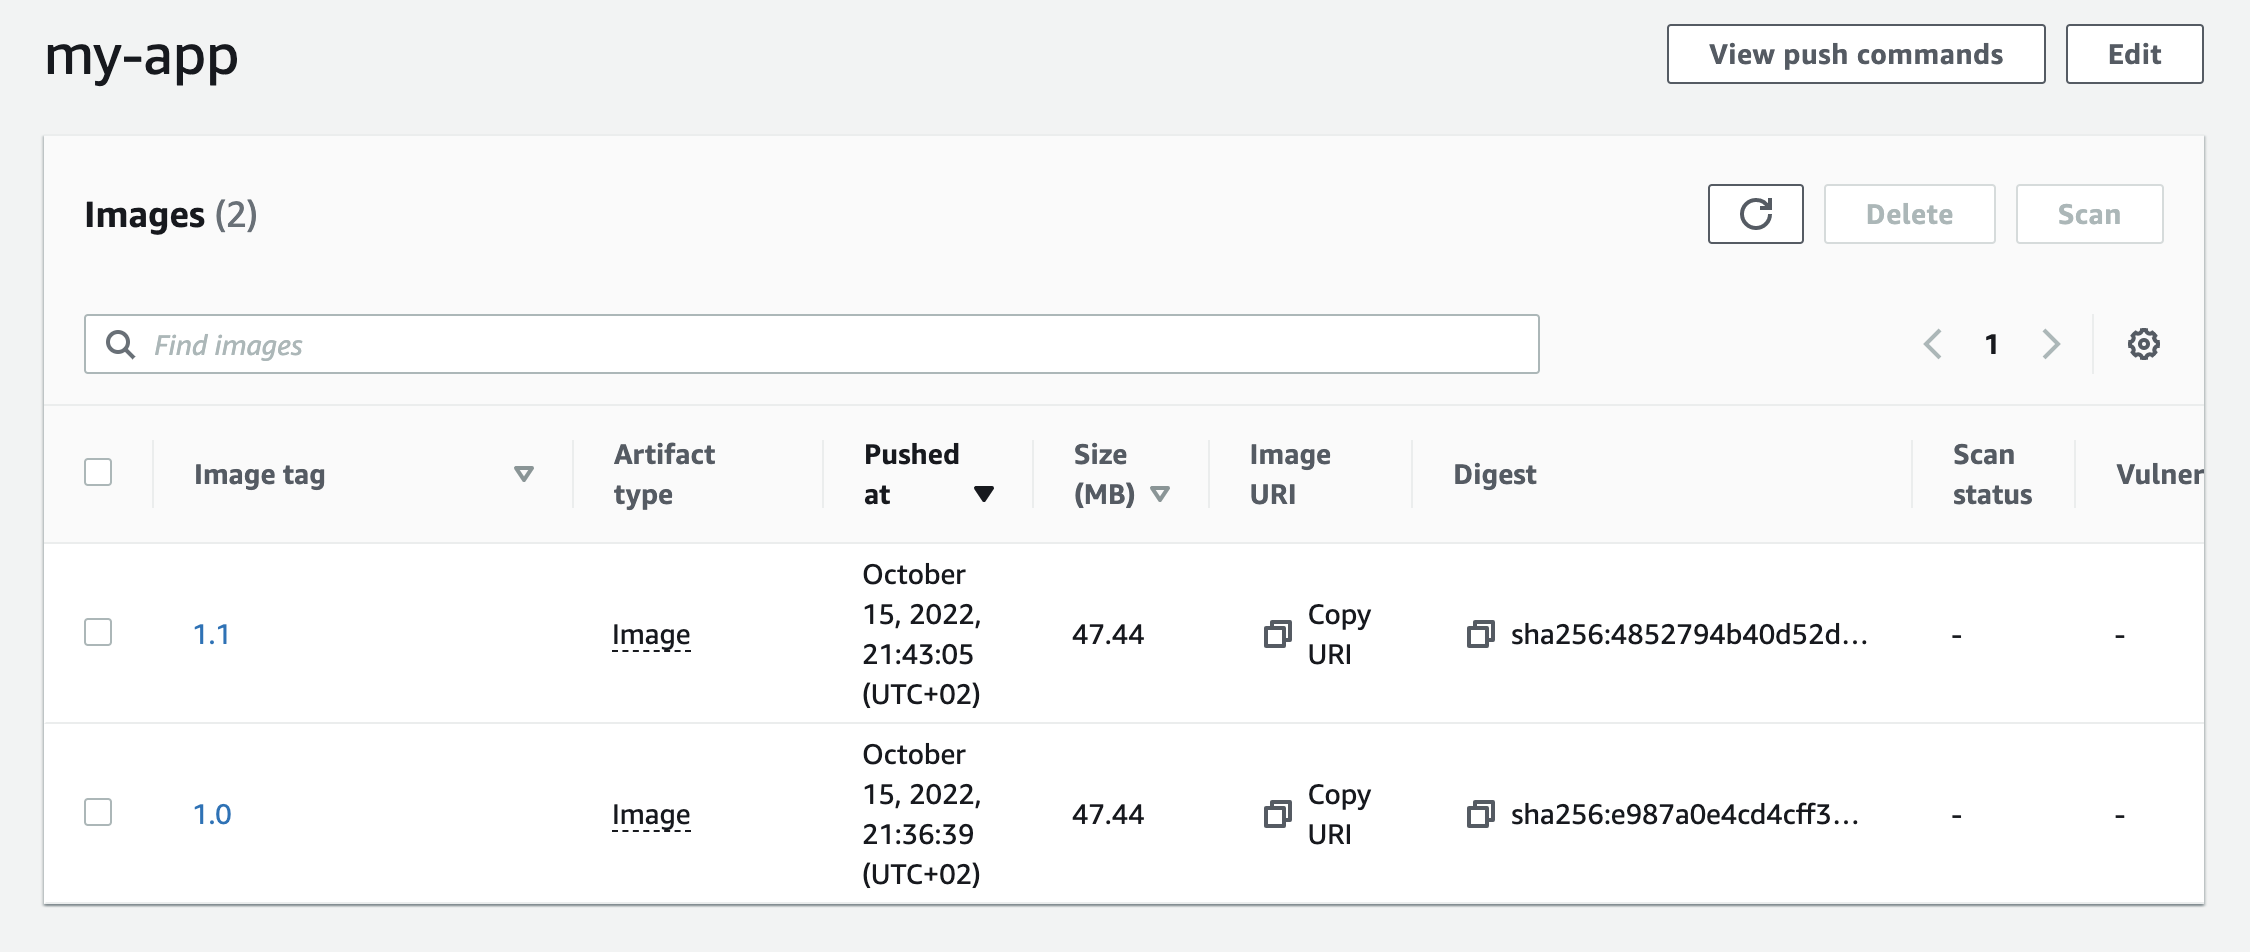Click page number 1 in pagination
Screen dimensions: 2250x952
[x=1991, y=344]
